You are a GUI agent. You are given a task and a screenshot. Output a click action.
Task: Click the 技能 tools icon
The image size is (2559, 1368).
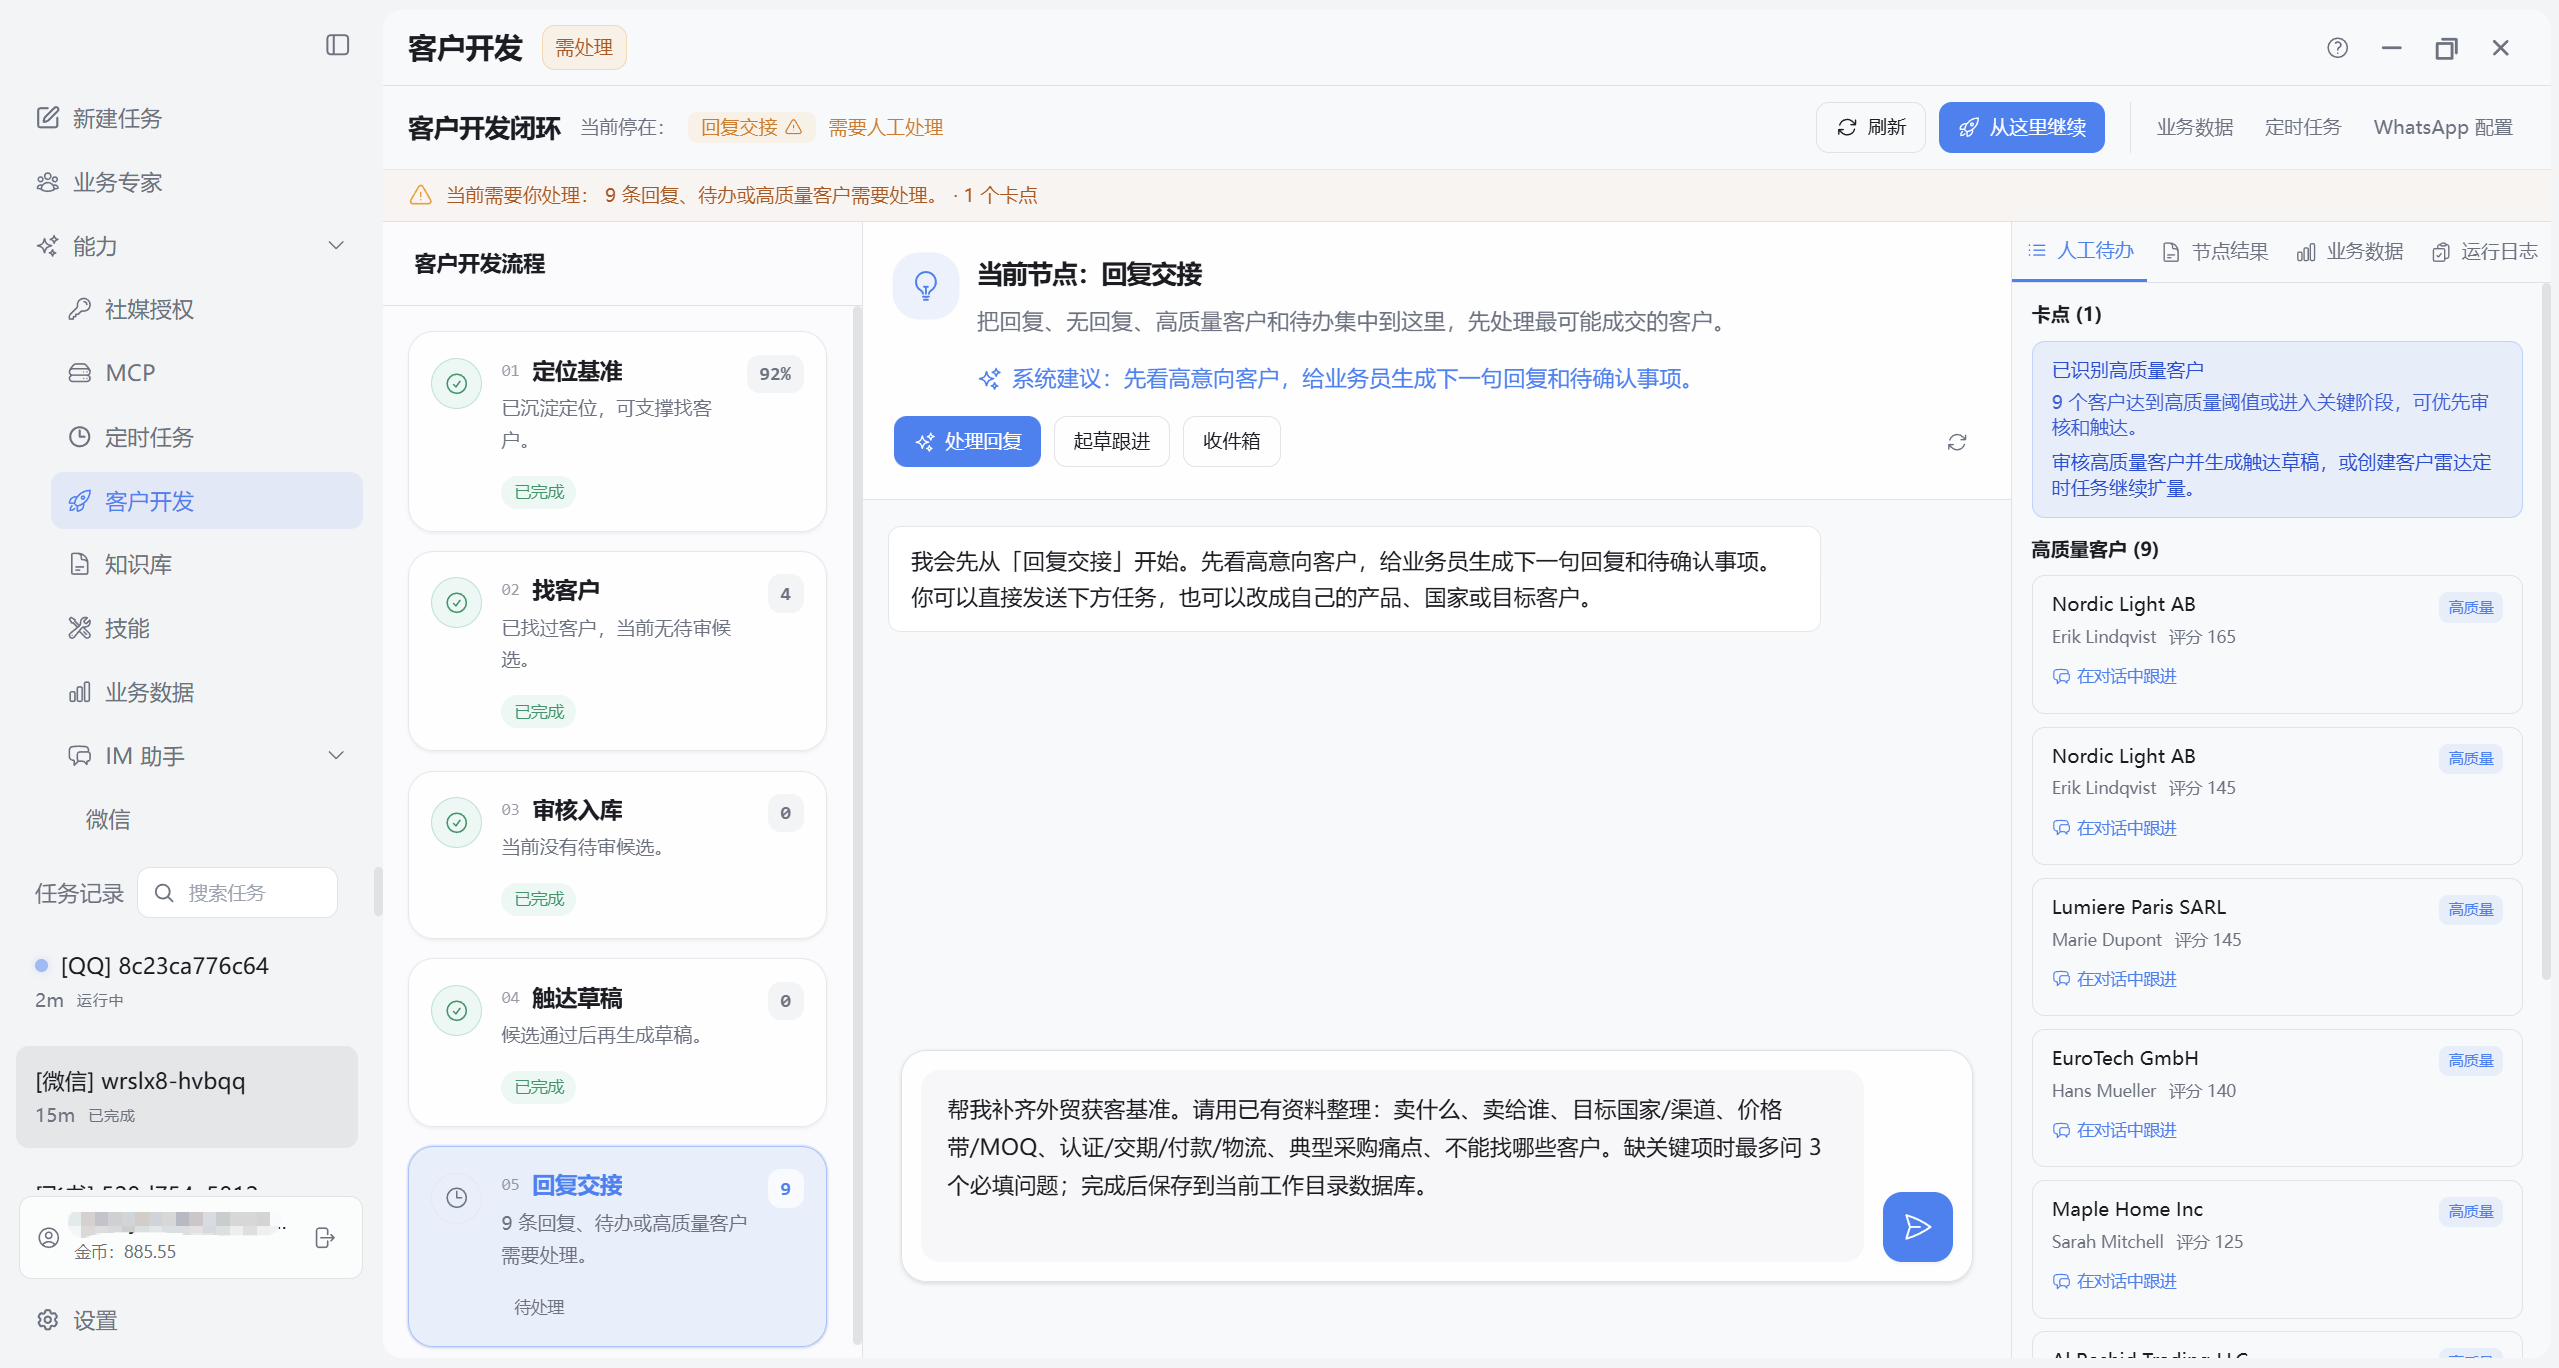pyautogui.click(x=79, y=628)
